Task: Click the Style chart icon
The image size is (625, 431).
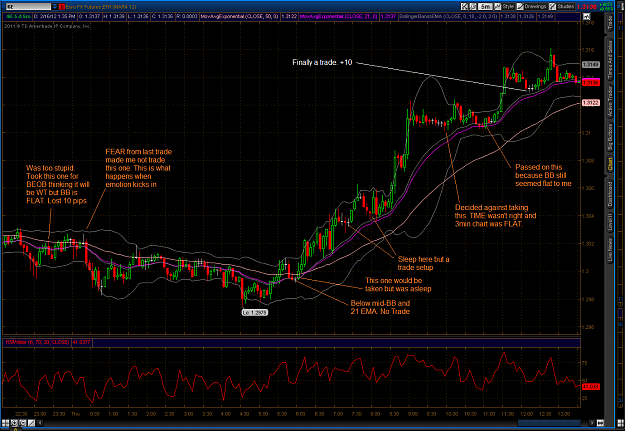Action: tap(498, 6)
